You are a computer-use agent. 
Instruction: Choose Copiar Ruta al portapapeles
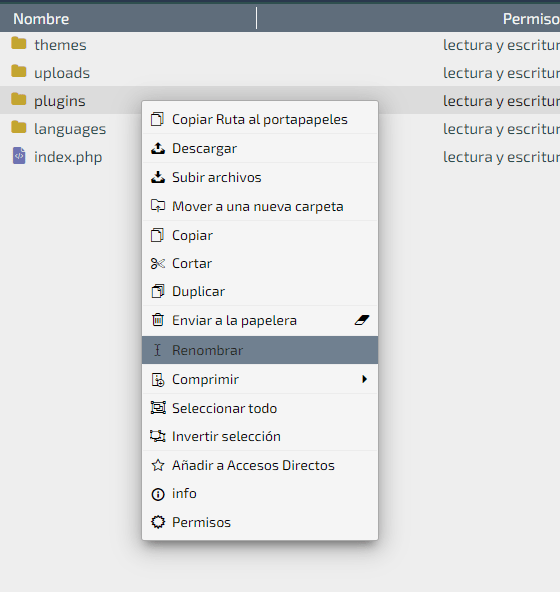click(260, 119)
